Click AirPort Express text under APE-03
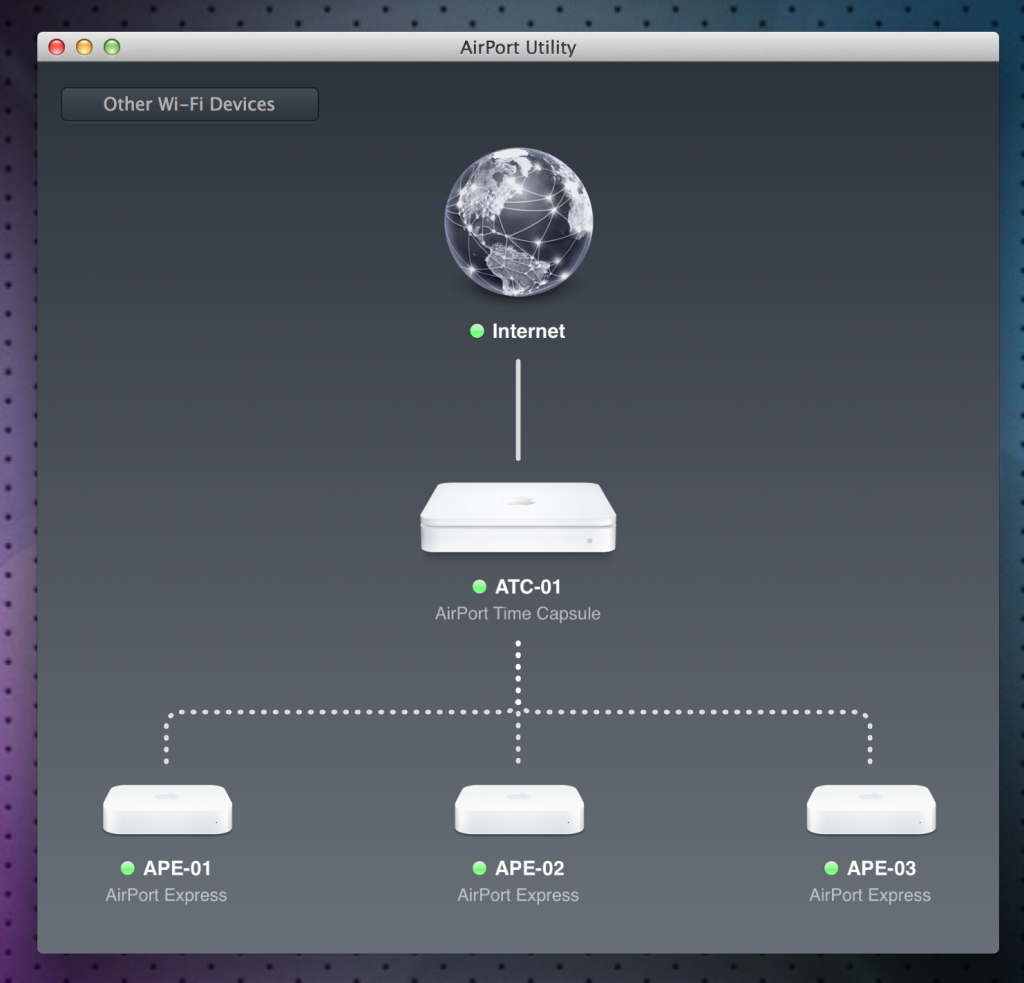Viewport: 1024px width, 983px height. [x=870, y=895]
